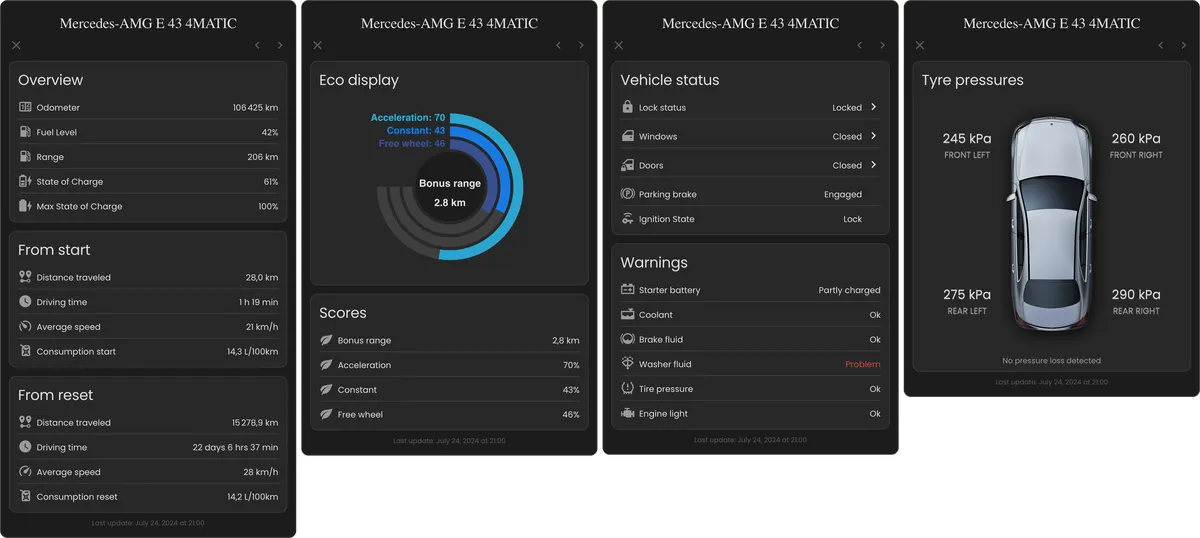Click the Washer fluid warning icon
The height and width of the screenshot is (538, 1200).
click(627, 364)
